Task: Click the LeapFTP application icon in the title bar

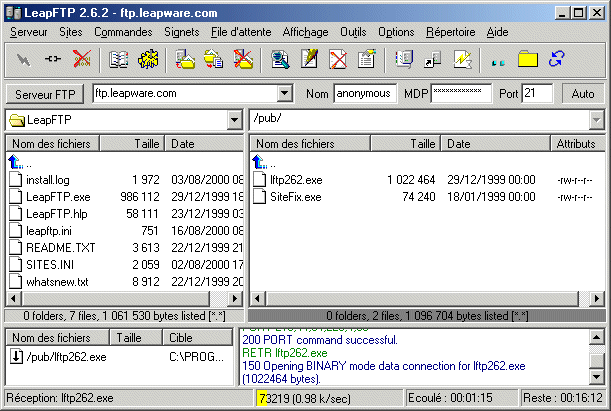Action: pyautogui.click(x=13, y=13)
